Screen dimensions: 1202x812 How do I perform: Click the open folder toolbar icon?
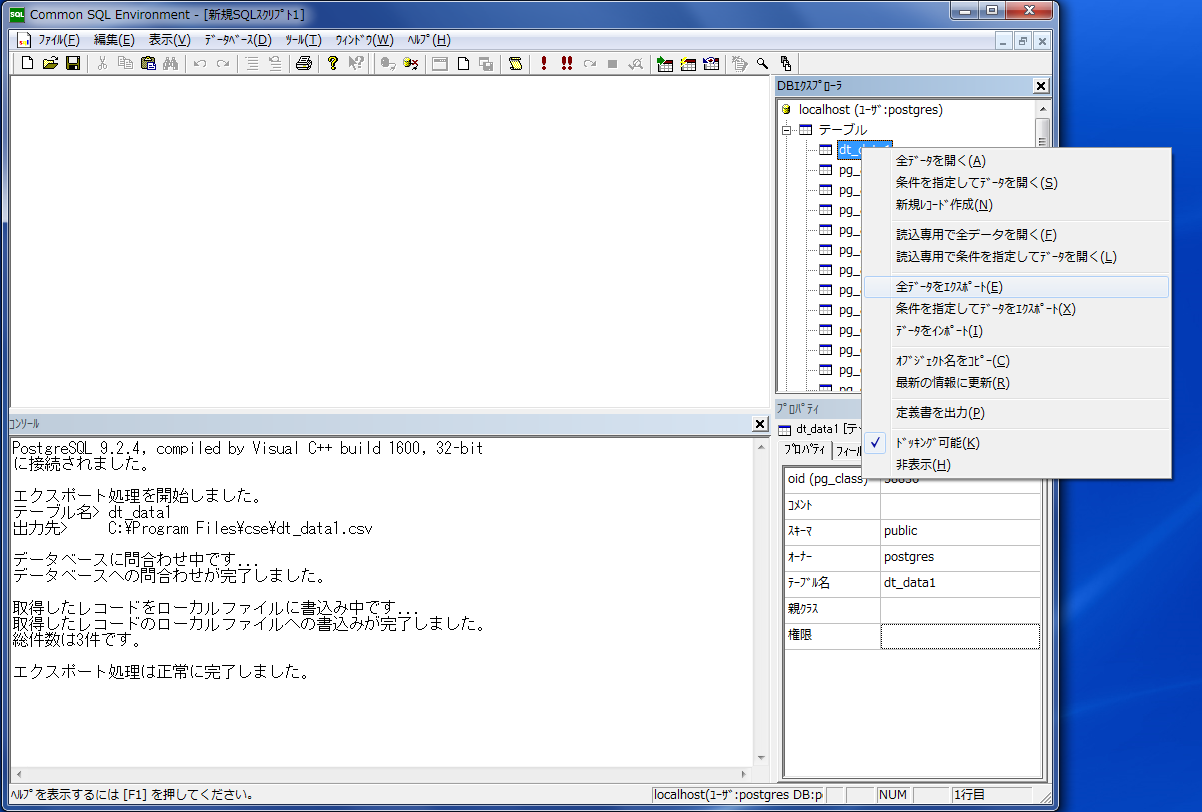[x=50, y=63]
